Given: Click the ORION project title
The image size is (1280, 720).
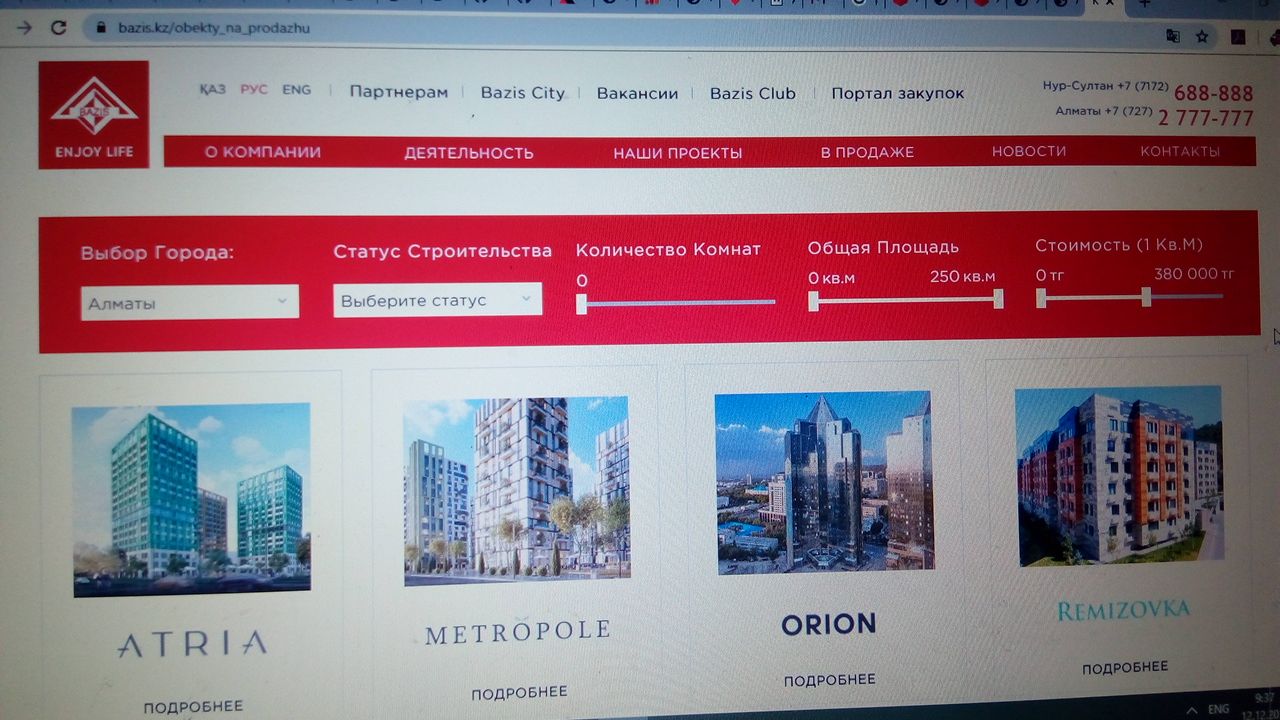Looking at the screenshot, I should 828,624.
